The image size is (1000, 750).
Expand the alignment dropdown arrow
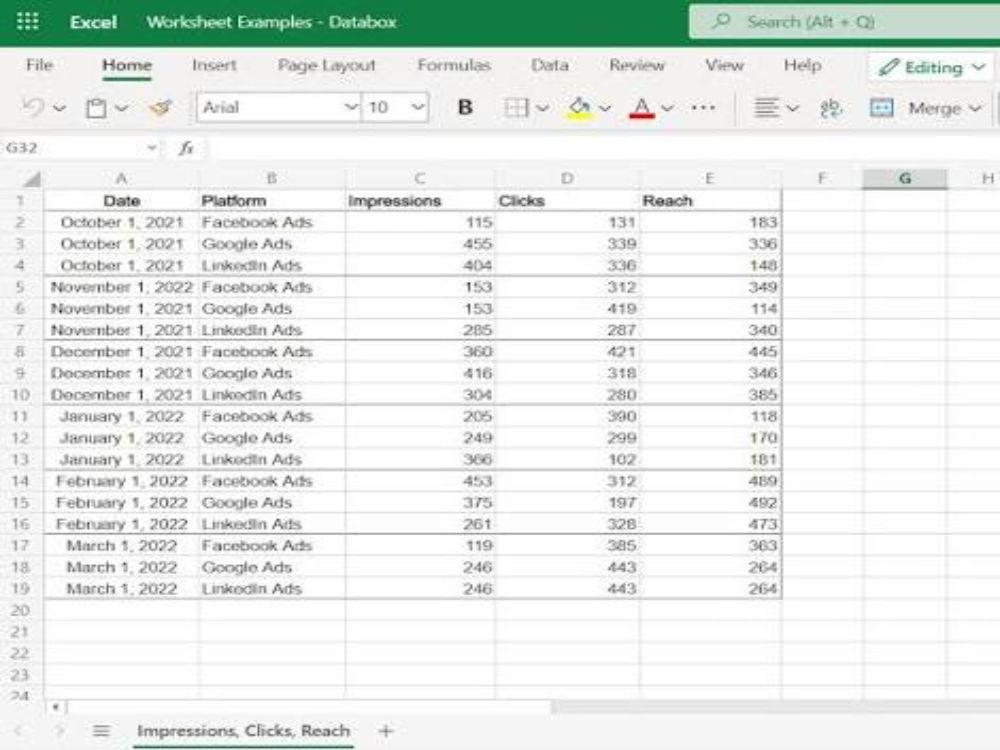[792, 108]
